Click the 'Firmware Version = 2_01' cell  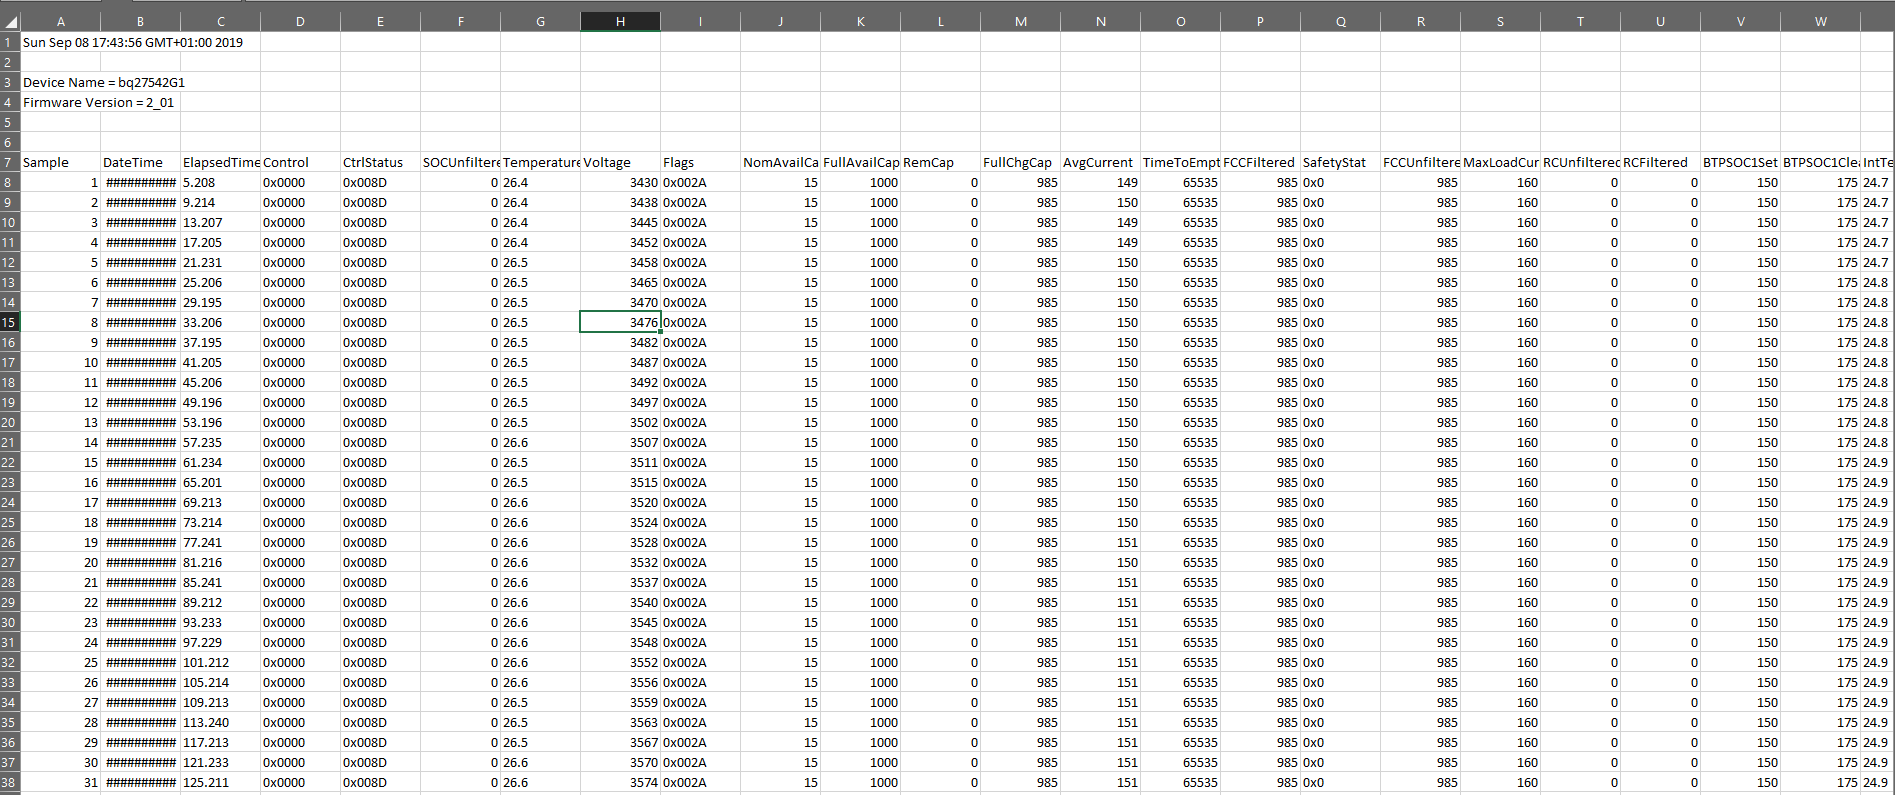click(x=99, y=102)
